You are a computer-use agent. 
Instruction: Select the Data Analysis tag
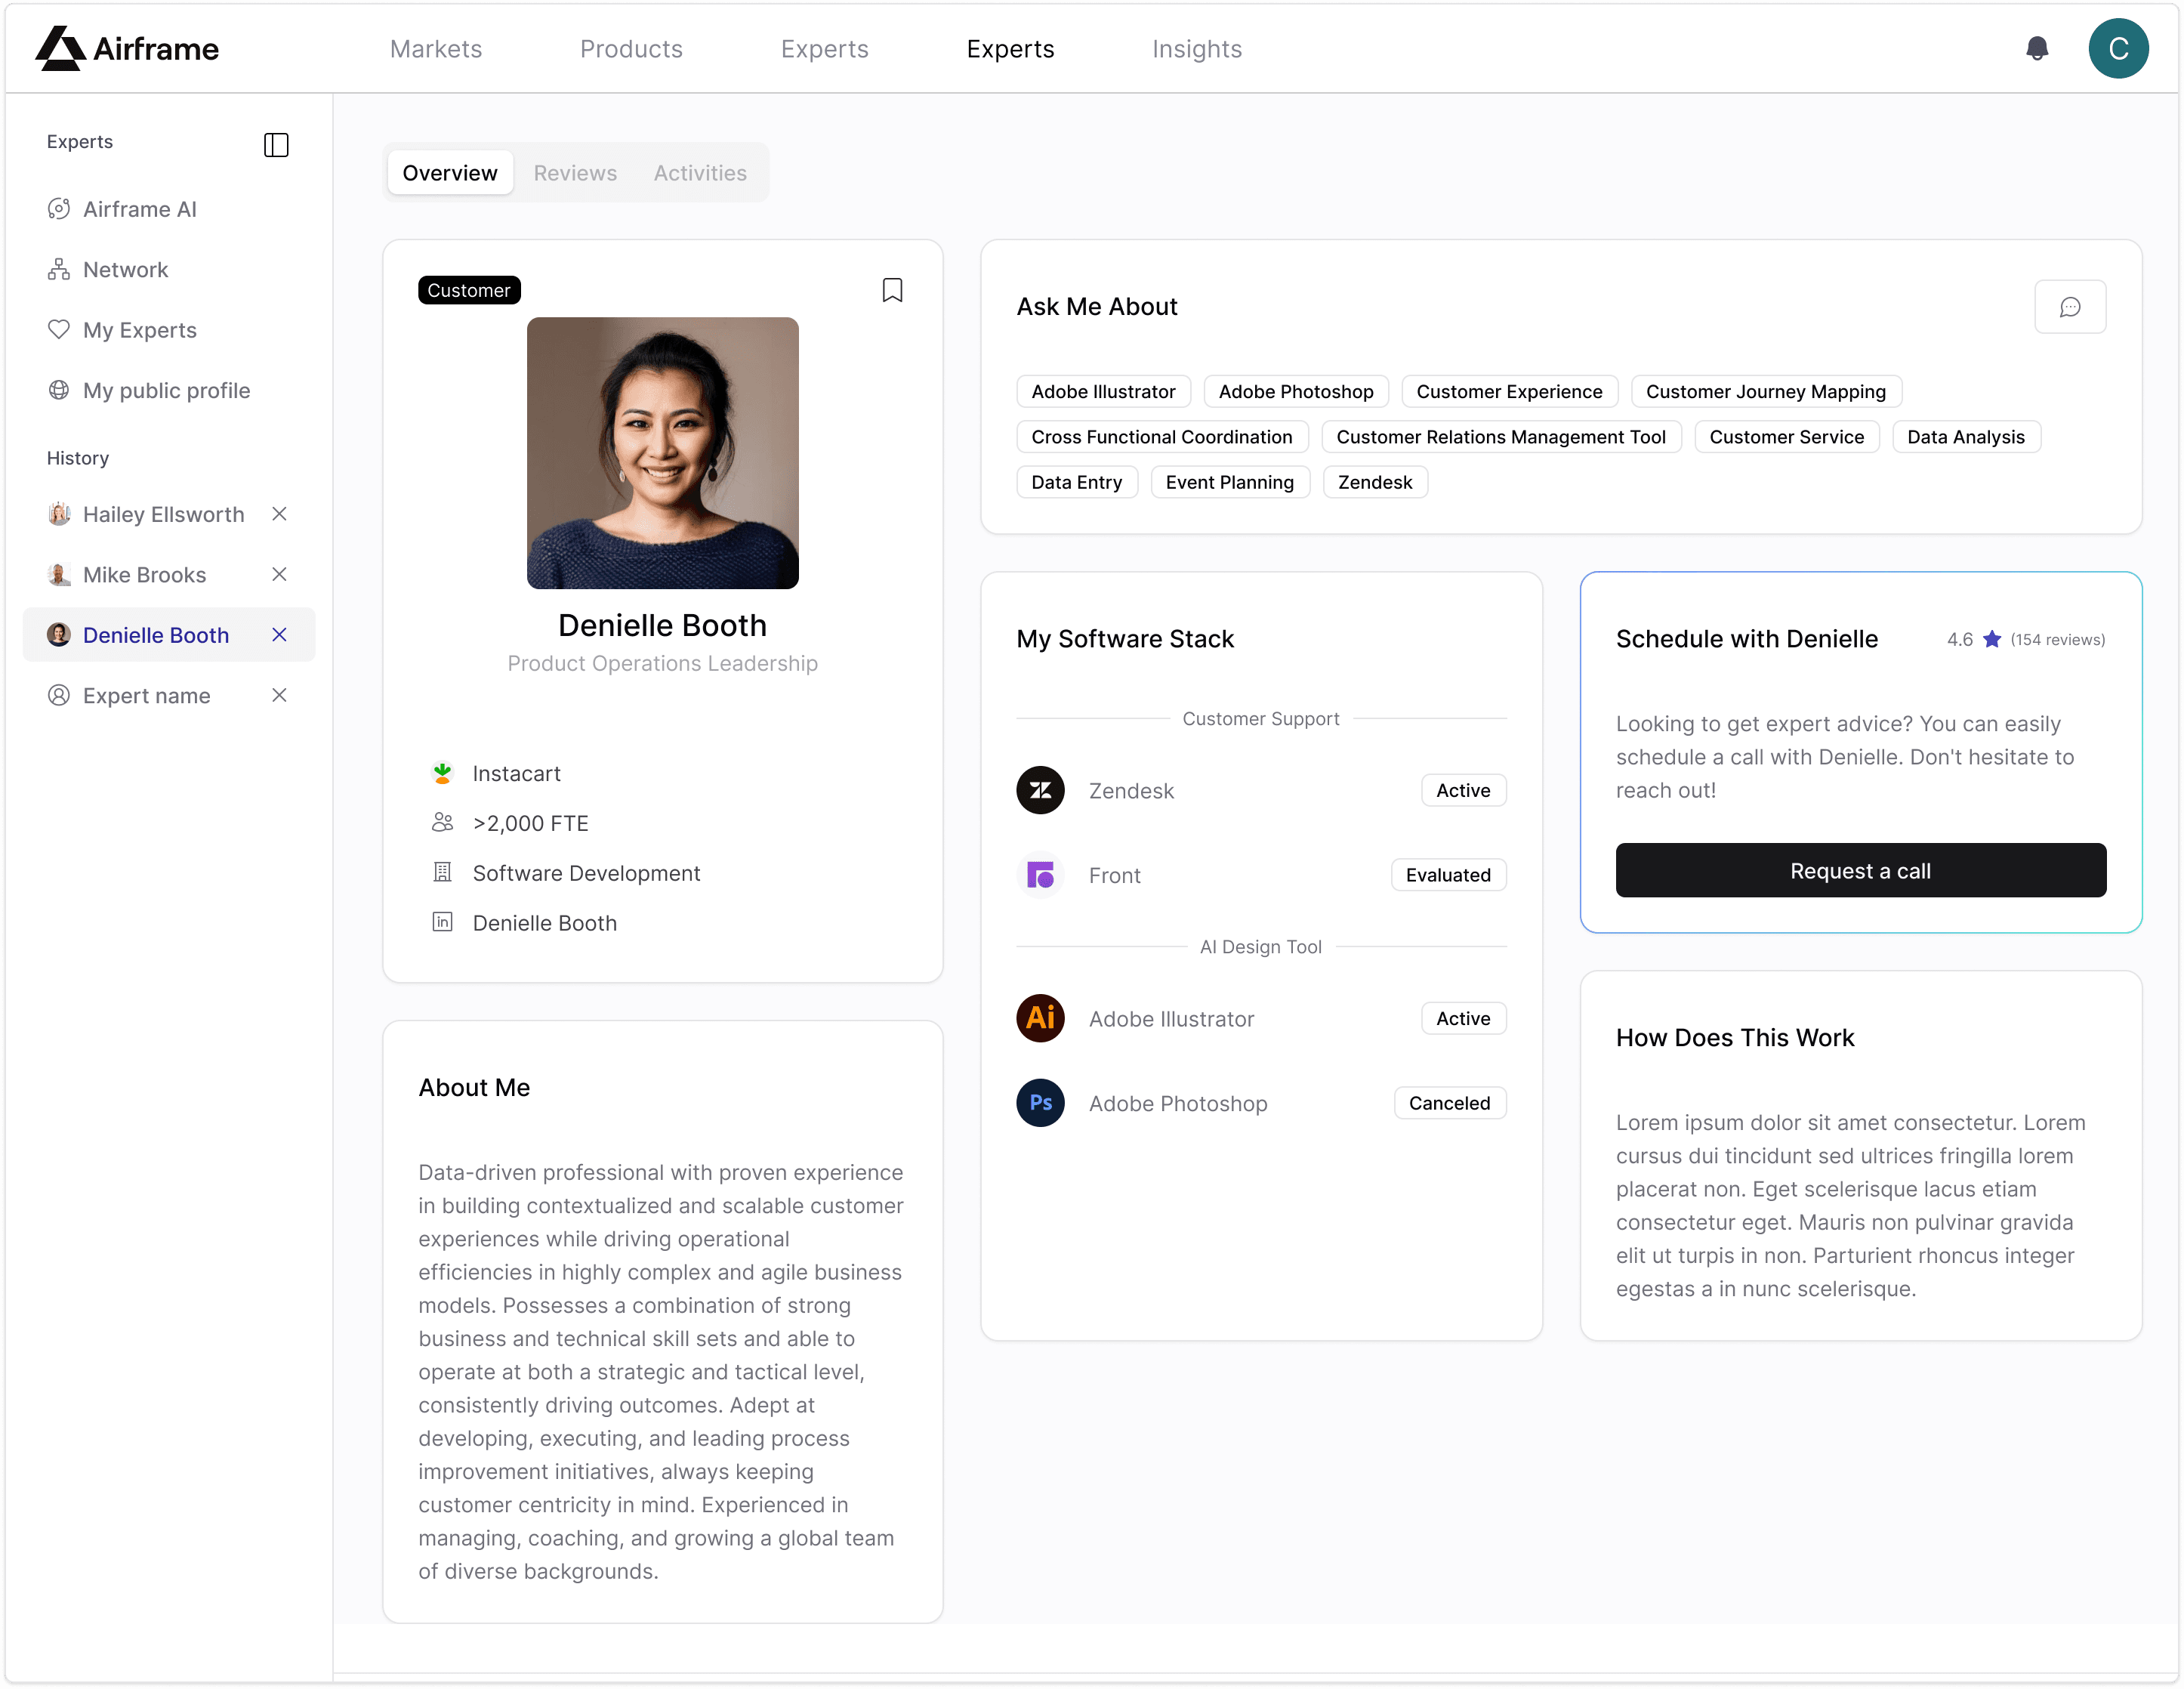(x=1966, y=436)
